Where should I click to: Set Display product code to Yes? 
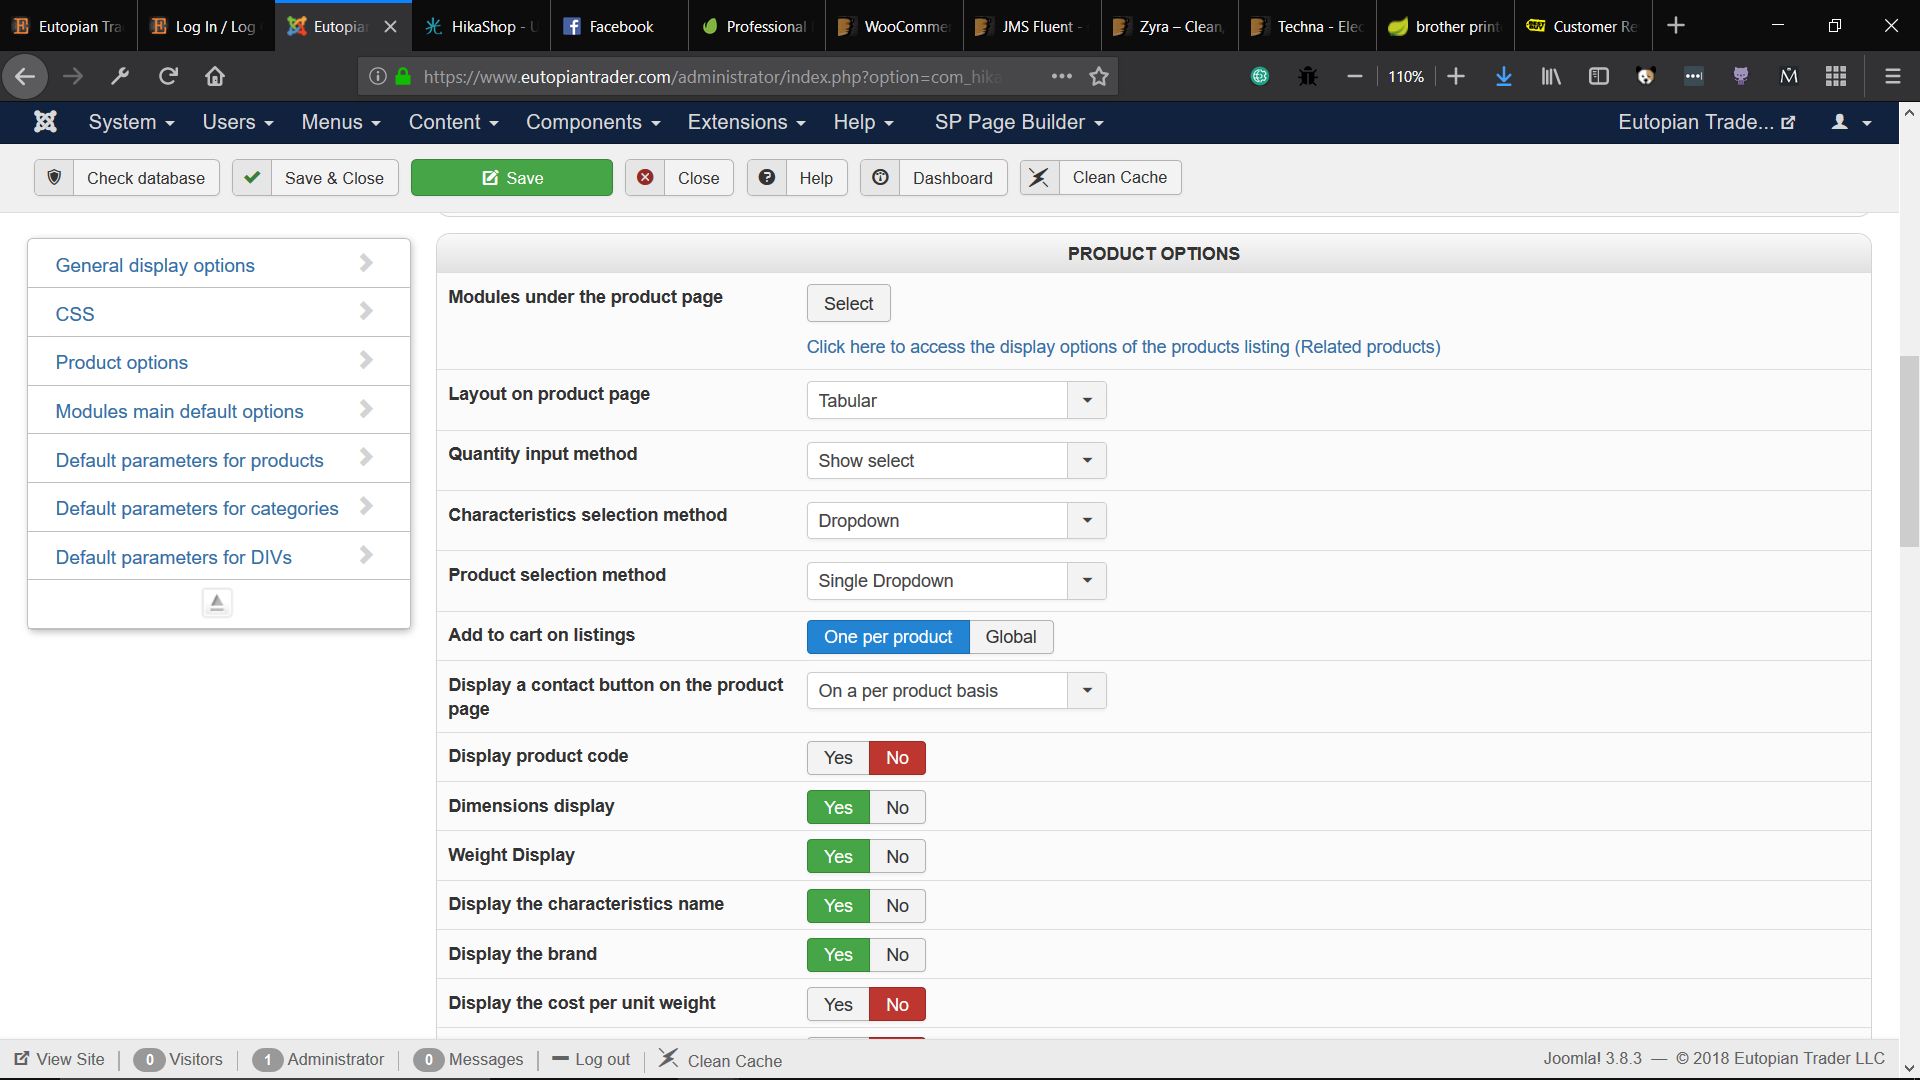(x=838, y=758)
